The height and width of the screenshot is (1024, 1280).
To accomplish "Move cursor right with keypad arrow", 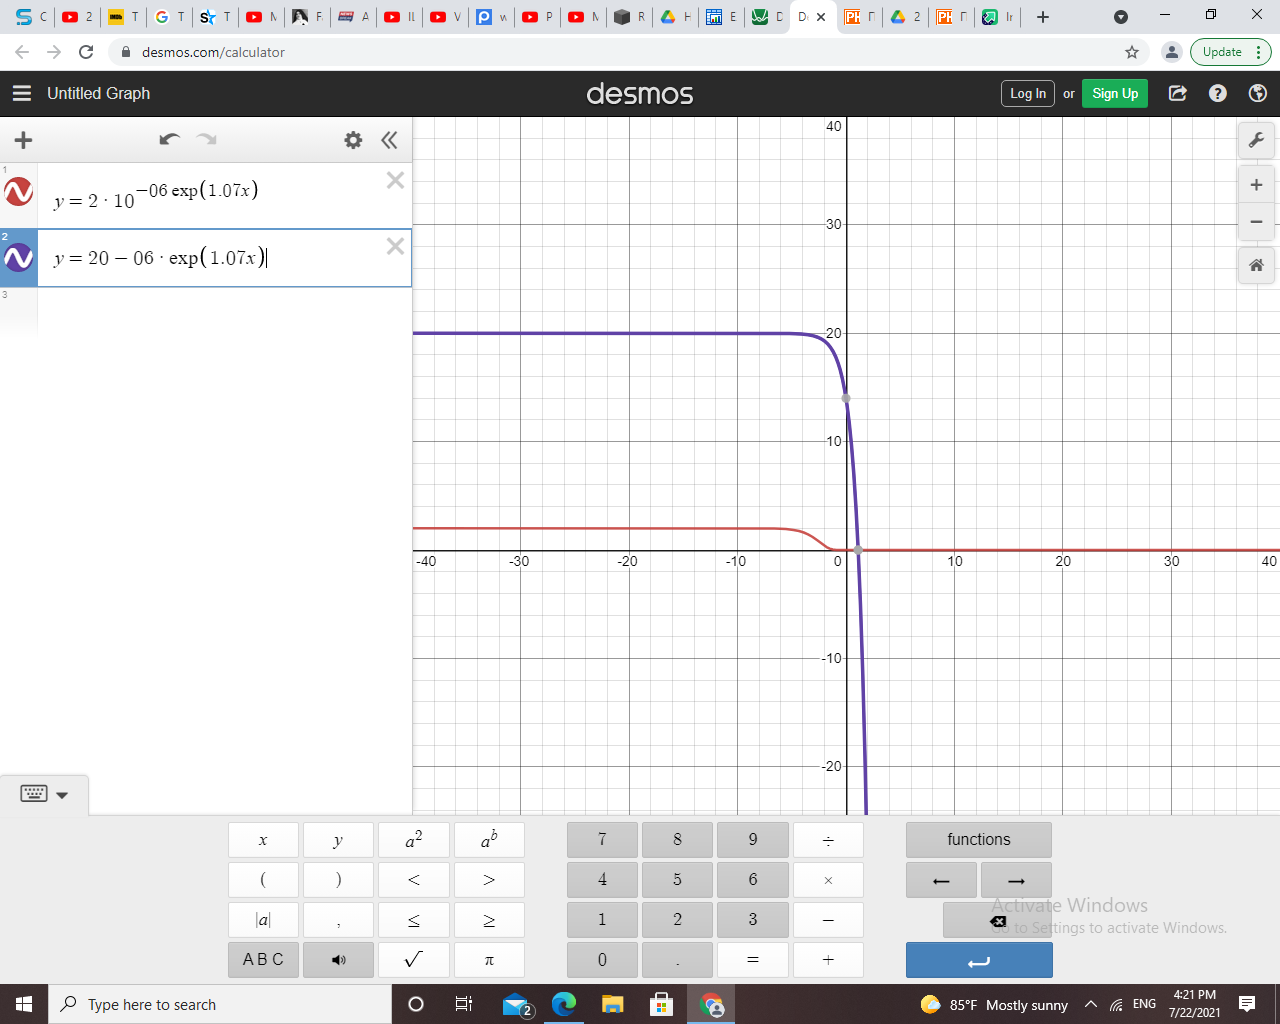I will (x=1016, y=880).
